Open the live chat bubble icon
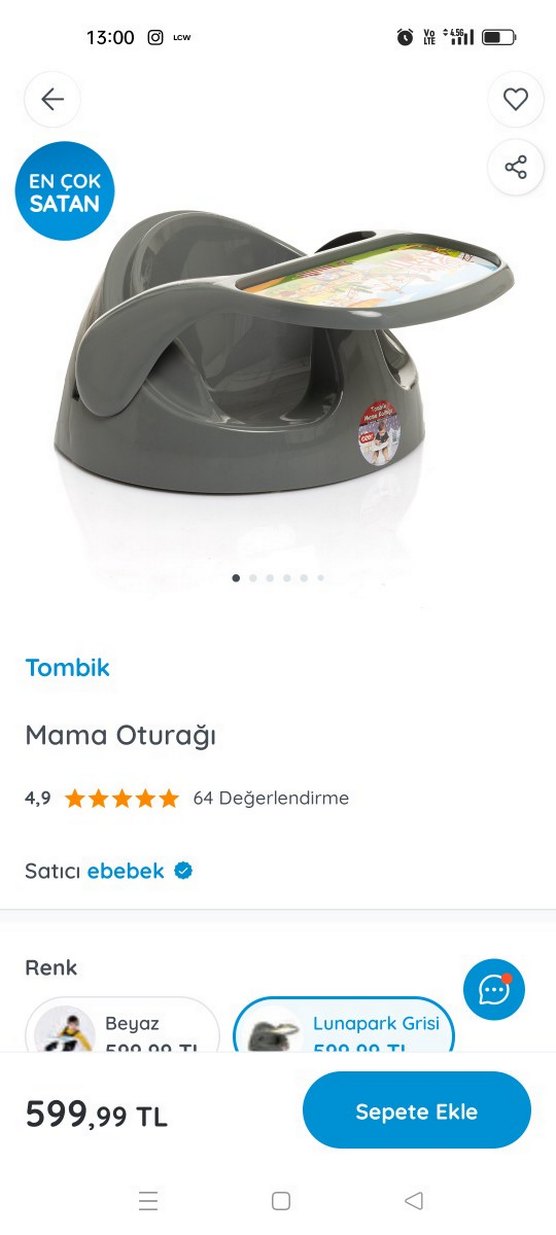This screenshot has width=556, height=1235. point(494,990)
